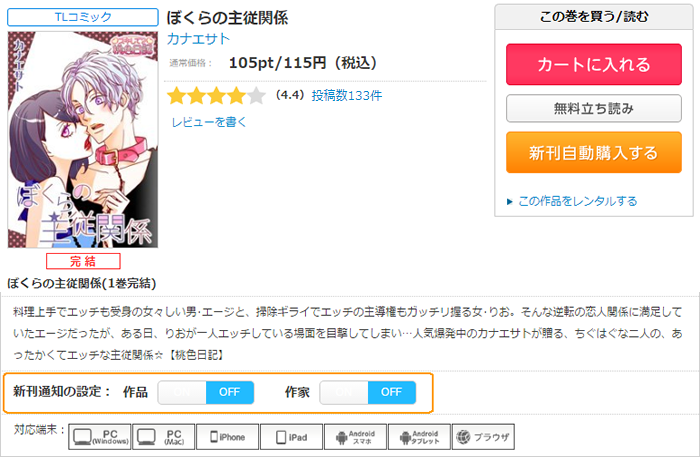Click the カートに入れる button
Viewport: 700px width, 457px height.
click(594, 64)
